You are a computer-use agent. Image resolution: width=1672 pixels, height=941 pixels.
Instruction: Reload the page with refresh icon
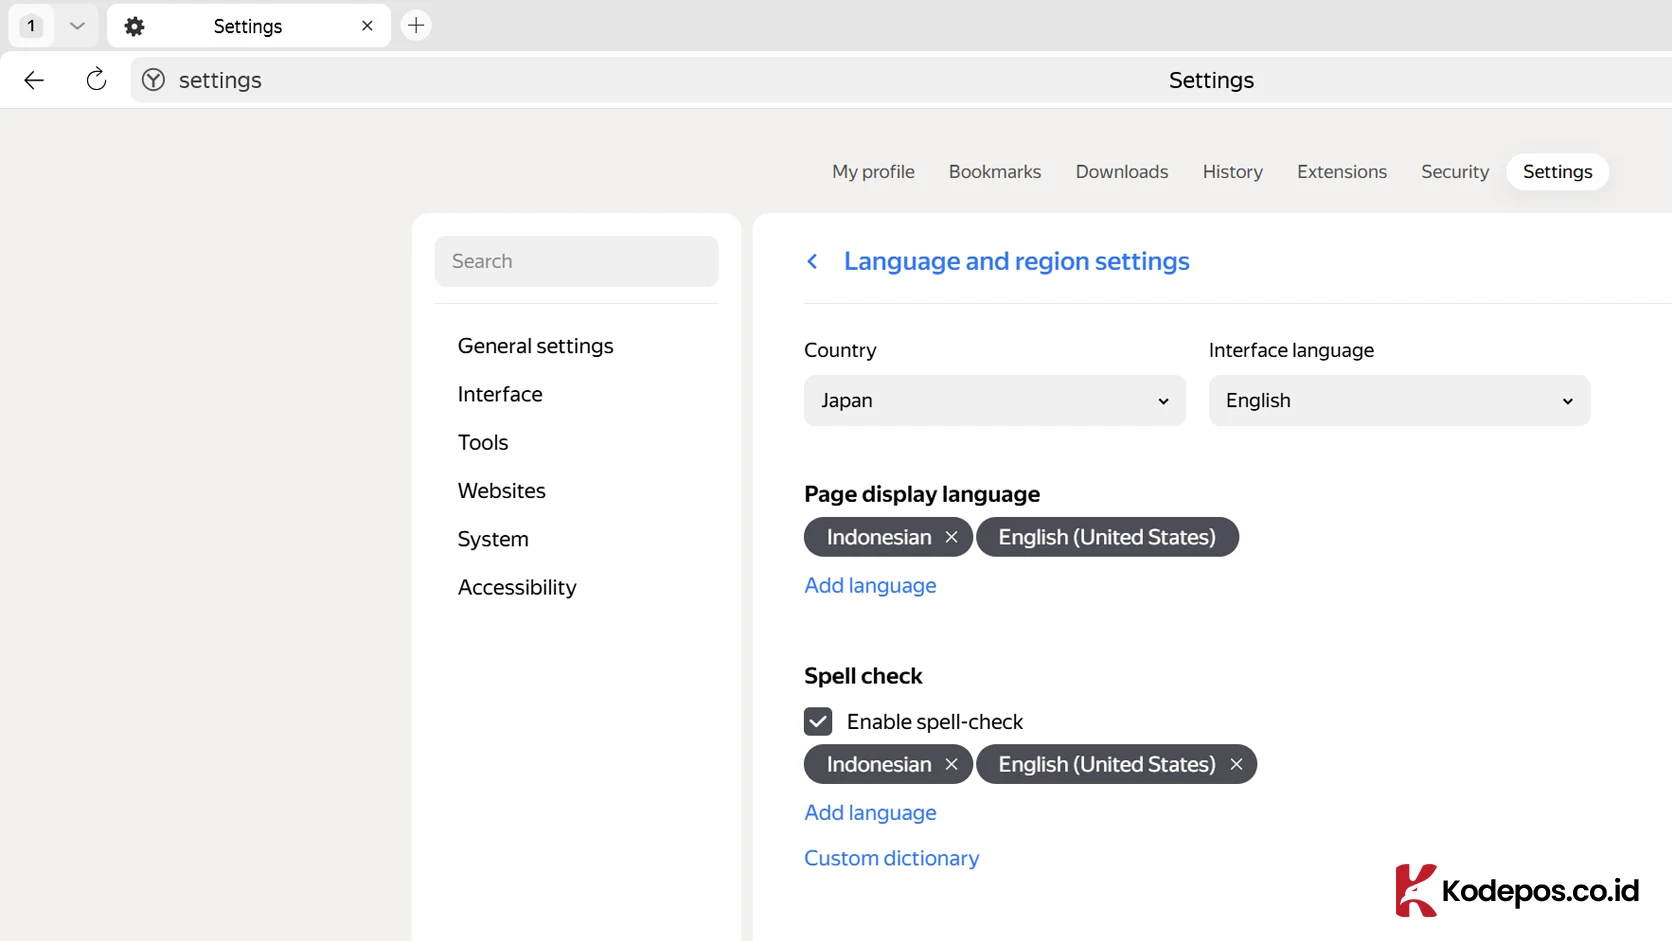coord(96,79)
